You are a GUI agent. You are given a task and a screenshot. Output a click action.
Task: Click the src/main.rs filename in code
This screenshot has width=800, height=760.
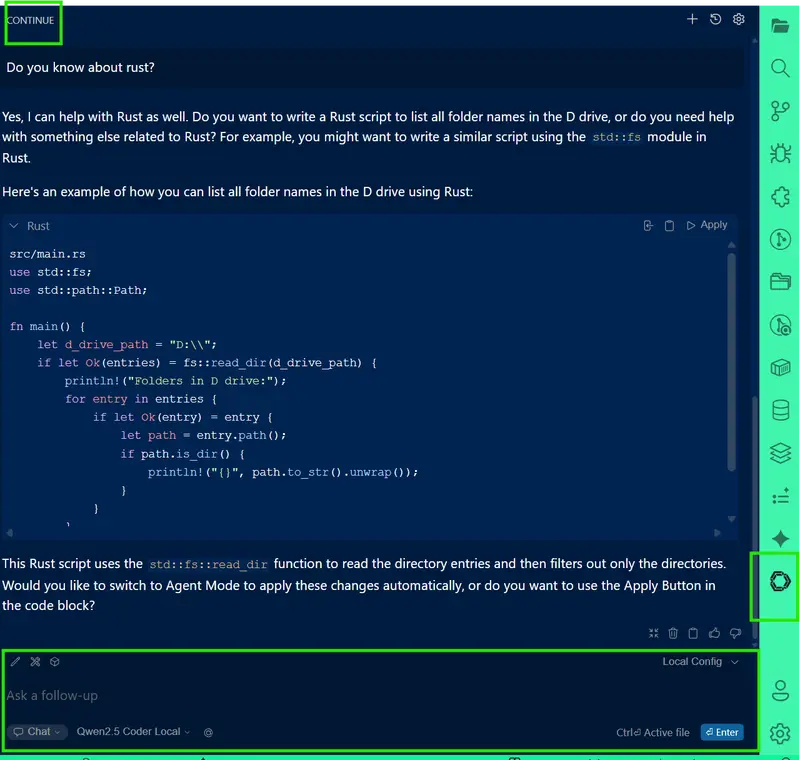pyautogui.click(x=47, y=254)
